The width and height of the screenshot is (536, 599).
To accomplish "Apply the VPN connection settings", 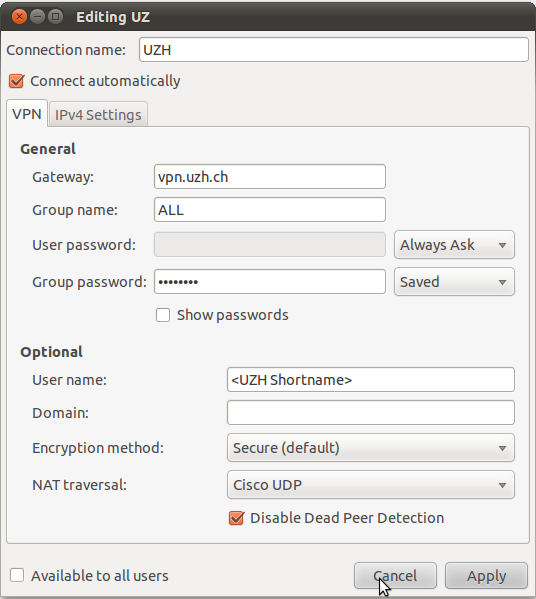I will click(486, 576).
